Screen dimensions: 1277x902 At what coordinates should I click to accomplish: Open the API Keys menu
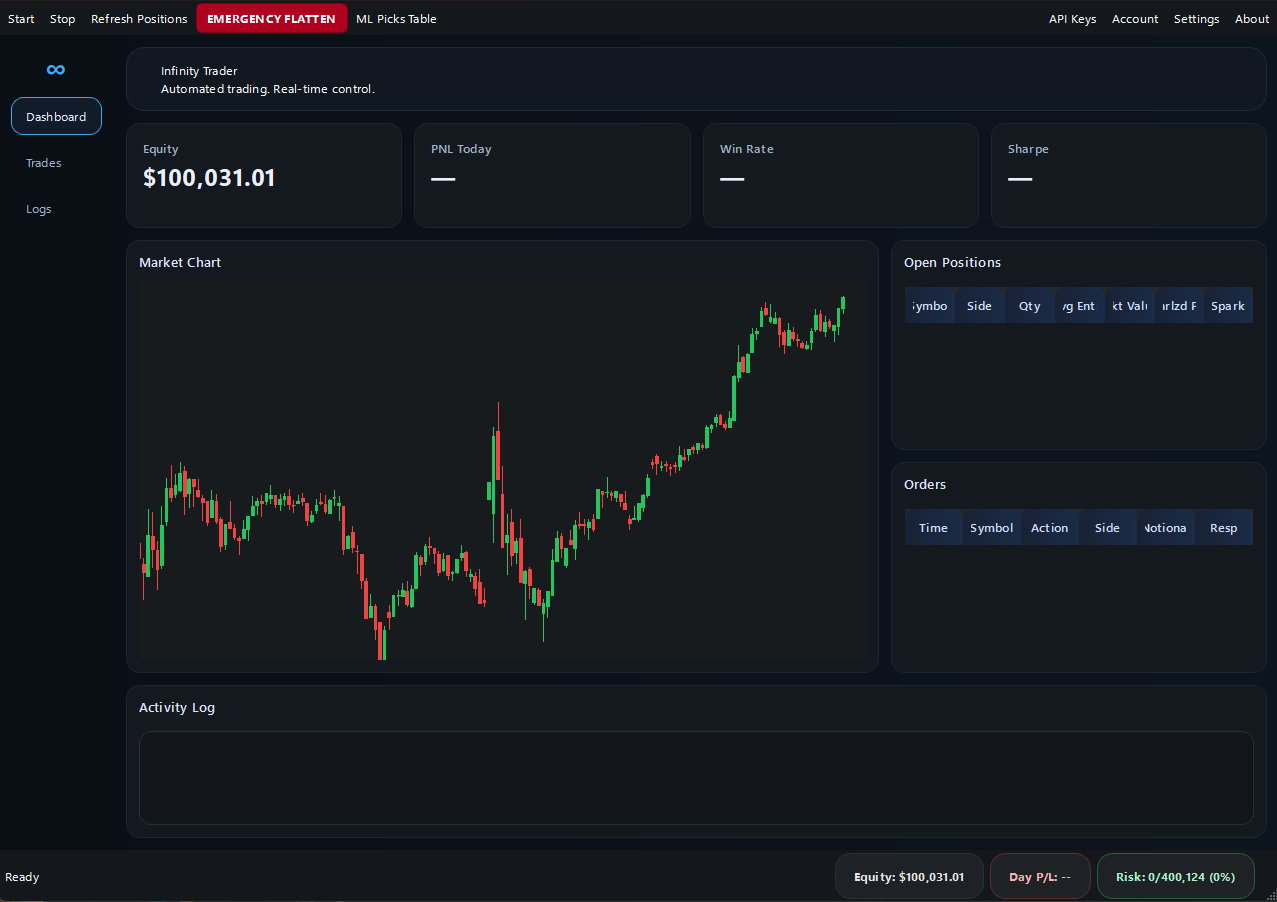pos(1072,19)
